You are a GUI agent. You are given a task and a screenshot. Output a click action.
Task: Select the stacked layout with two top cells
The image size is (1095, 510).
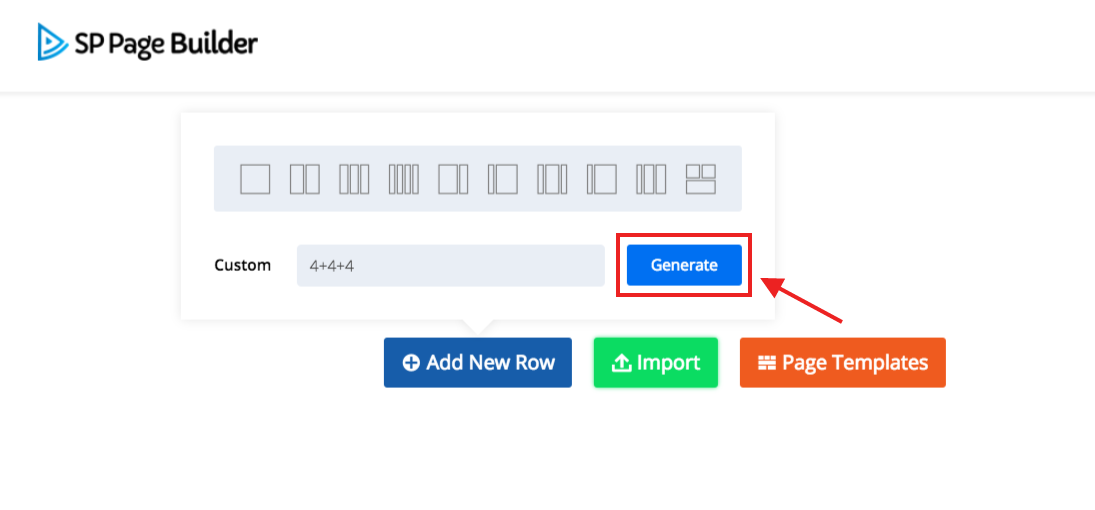[x=701, y=179]
